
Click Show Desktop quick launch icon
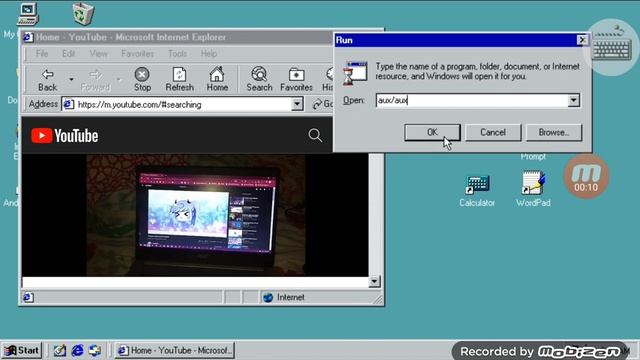(60, 350)
